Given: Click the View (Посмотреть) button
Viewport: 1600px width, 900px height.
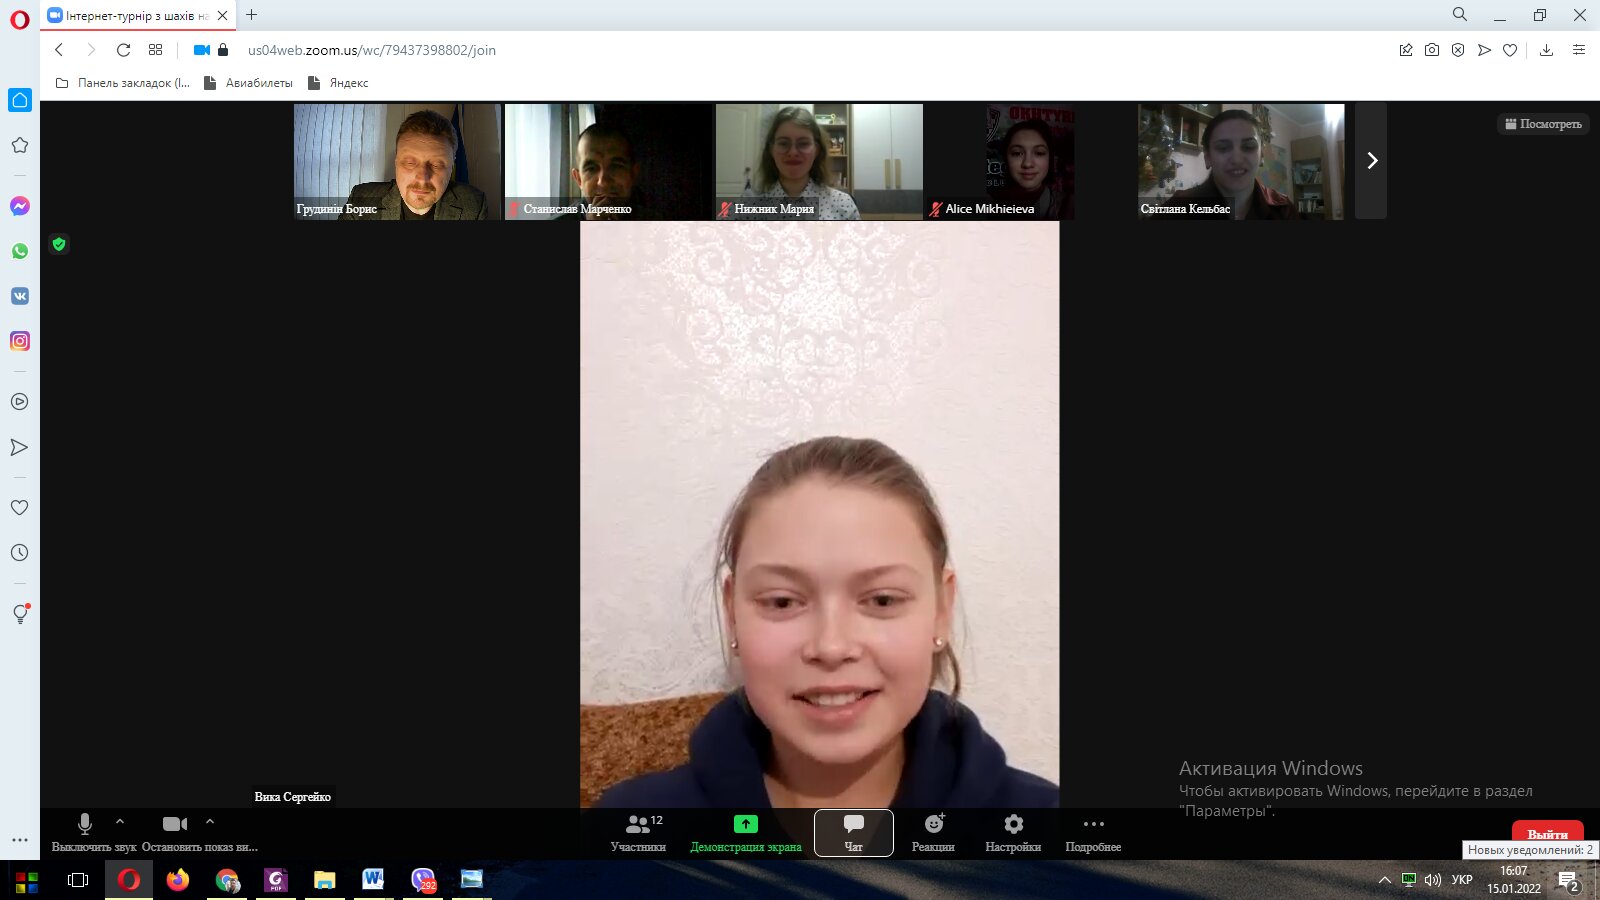Looking at the screenshot, I should click(x=1543, y=124).
